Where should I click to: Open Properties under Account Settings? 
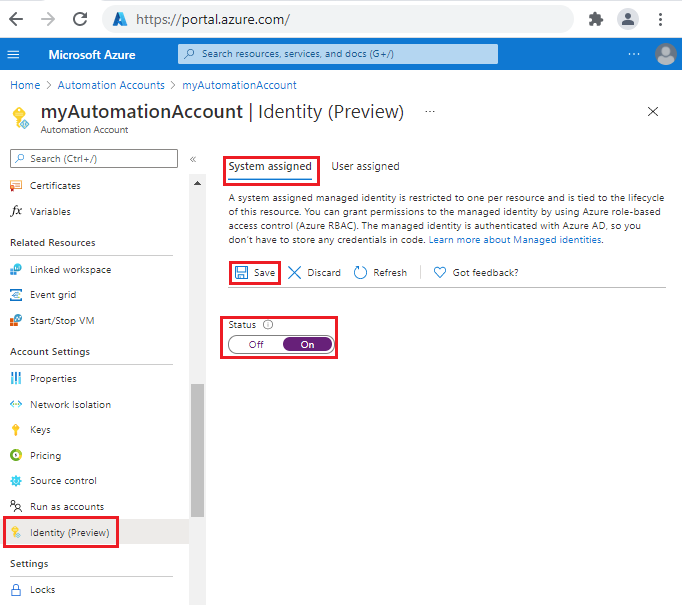point(53,379)
